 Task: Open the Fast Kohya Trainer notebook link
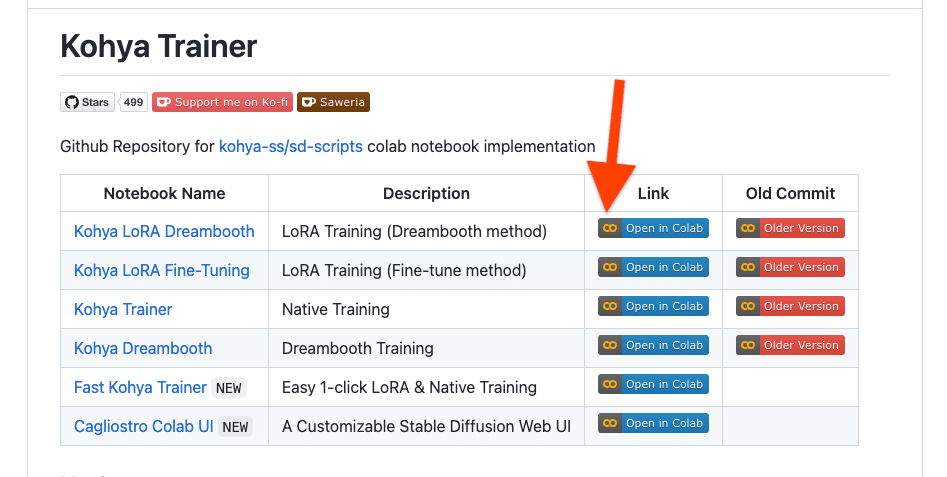[140, 387]
